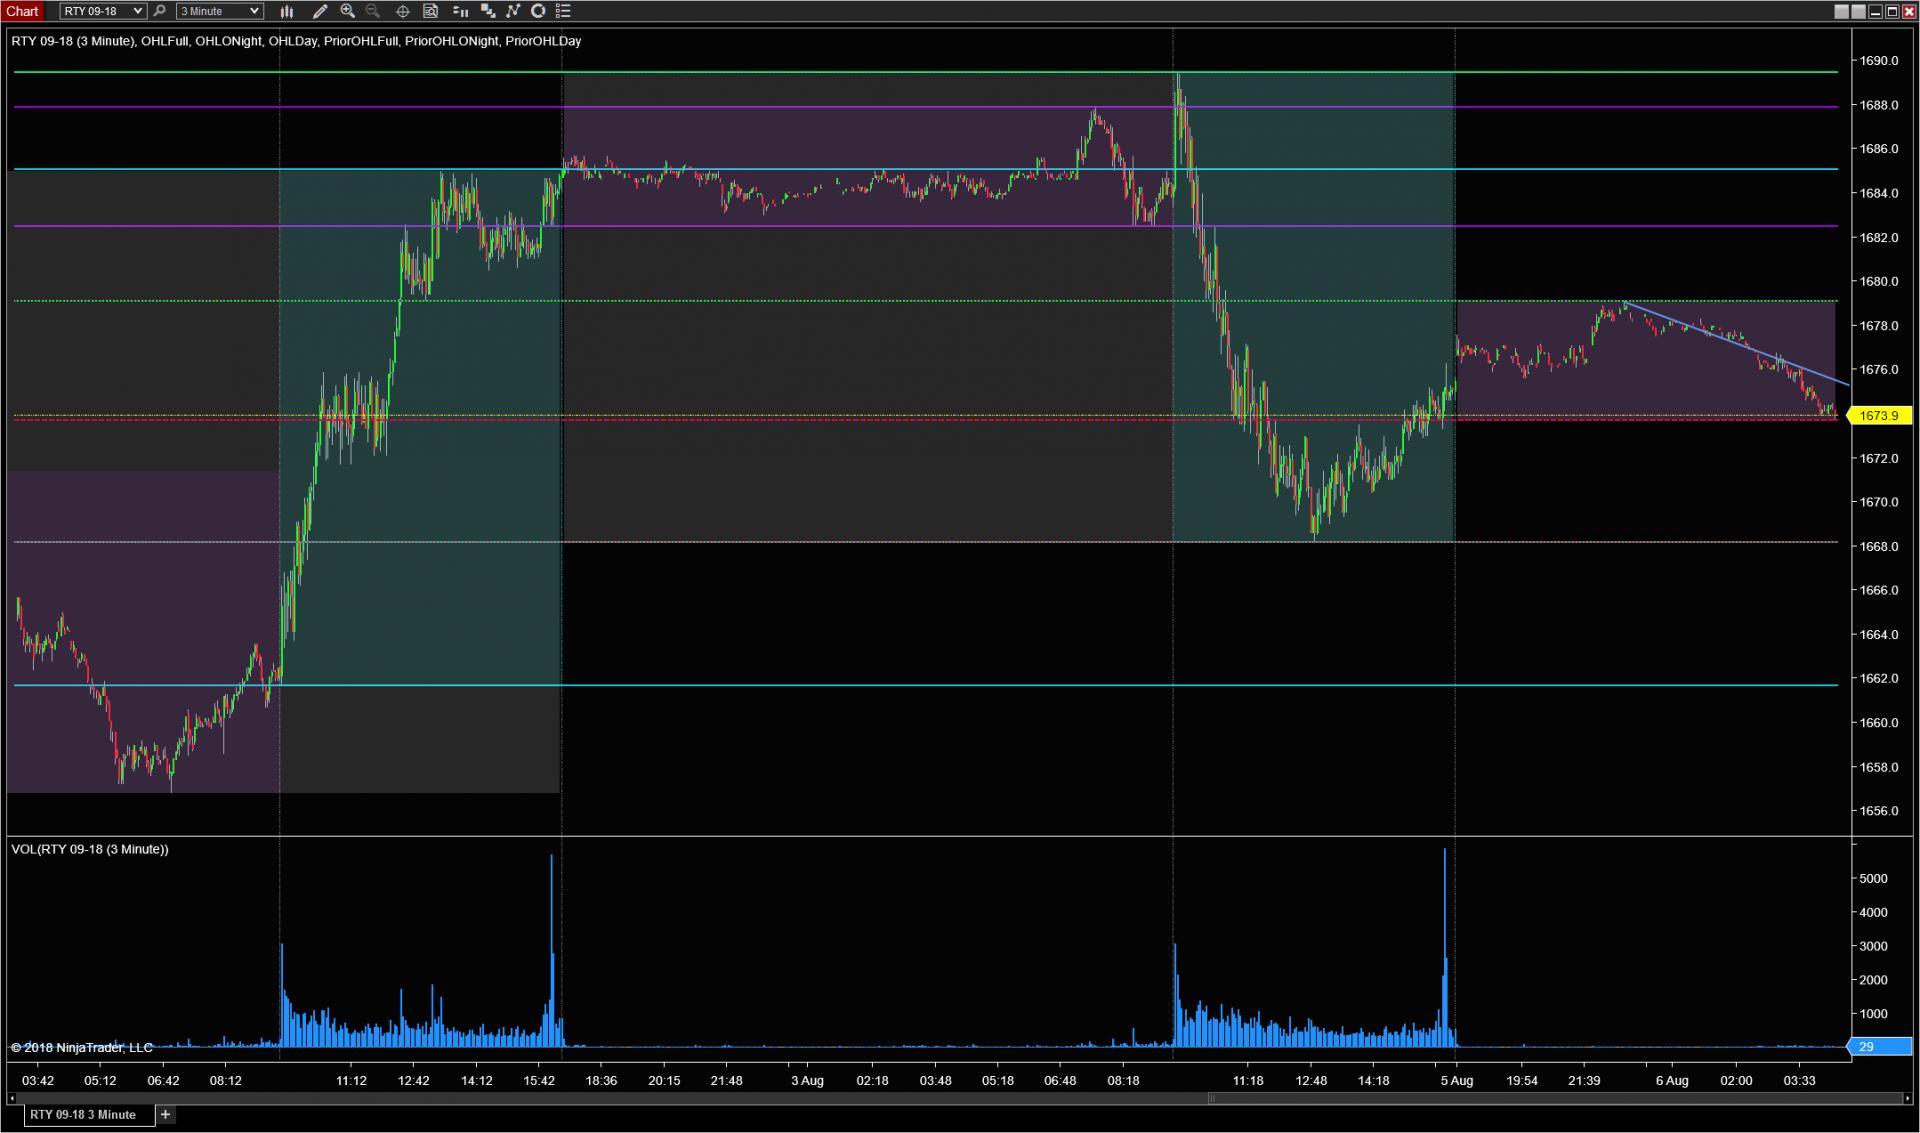Click the first gray link button top-right
Image resolution: width=1920 pixels, height=1133 pixels.
pos(1841,11)
